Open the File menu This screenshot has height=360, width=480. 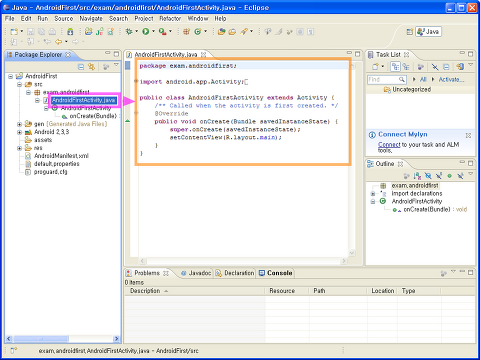[x=10, y=19]
